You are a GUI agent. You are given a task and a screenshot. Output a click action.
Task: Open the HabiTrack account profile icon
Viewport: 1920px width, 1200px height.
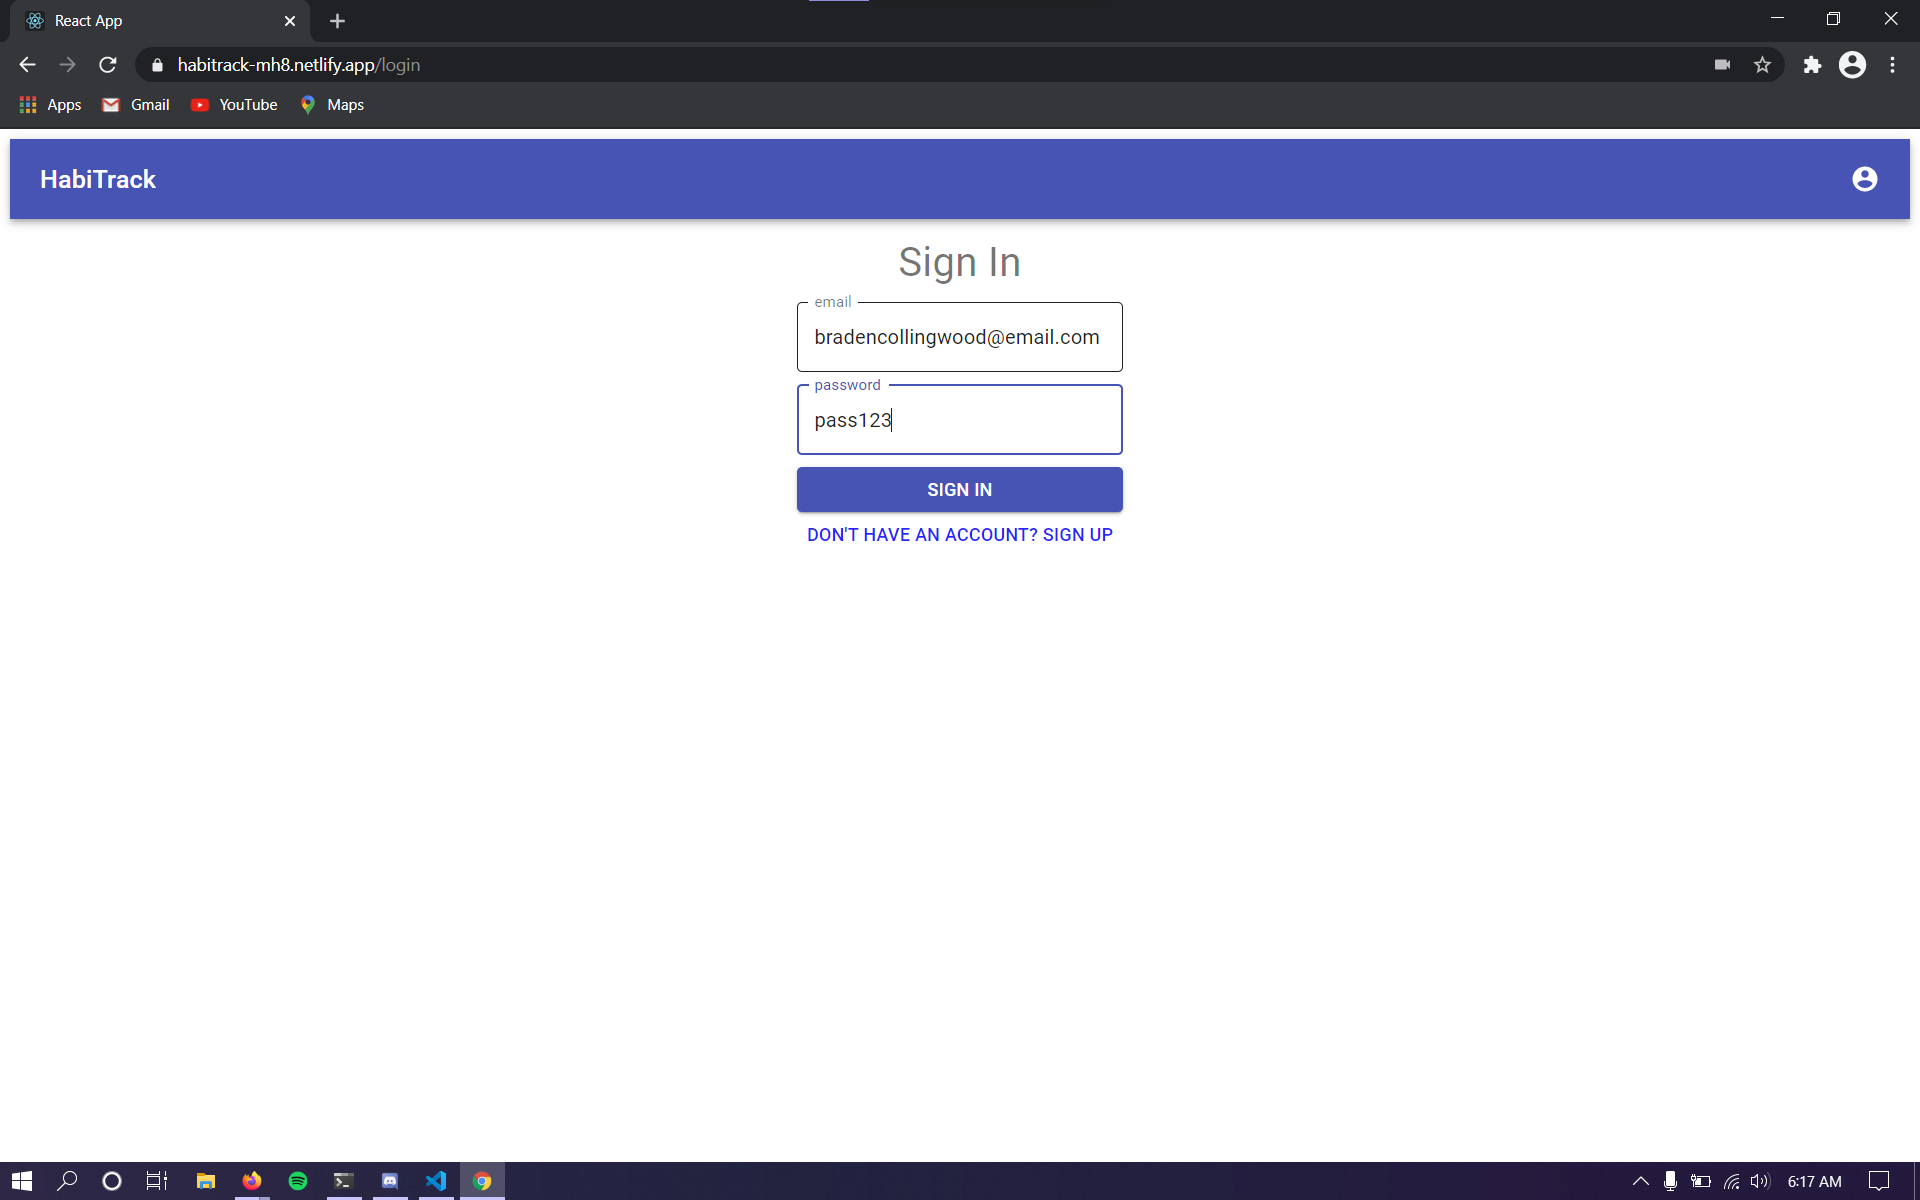[1864, 179]
